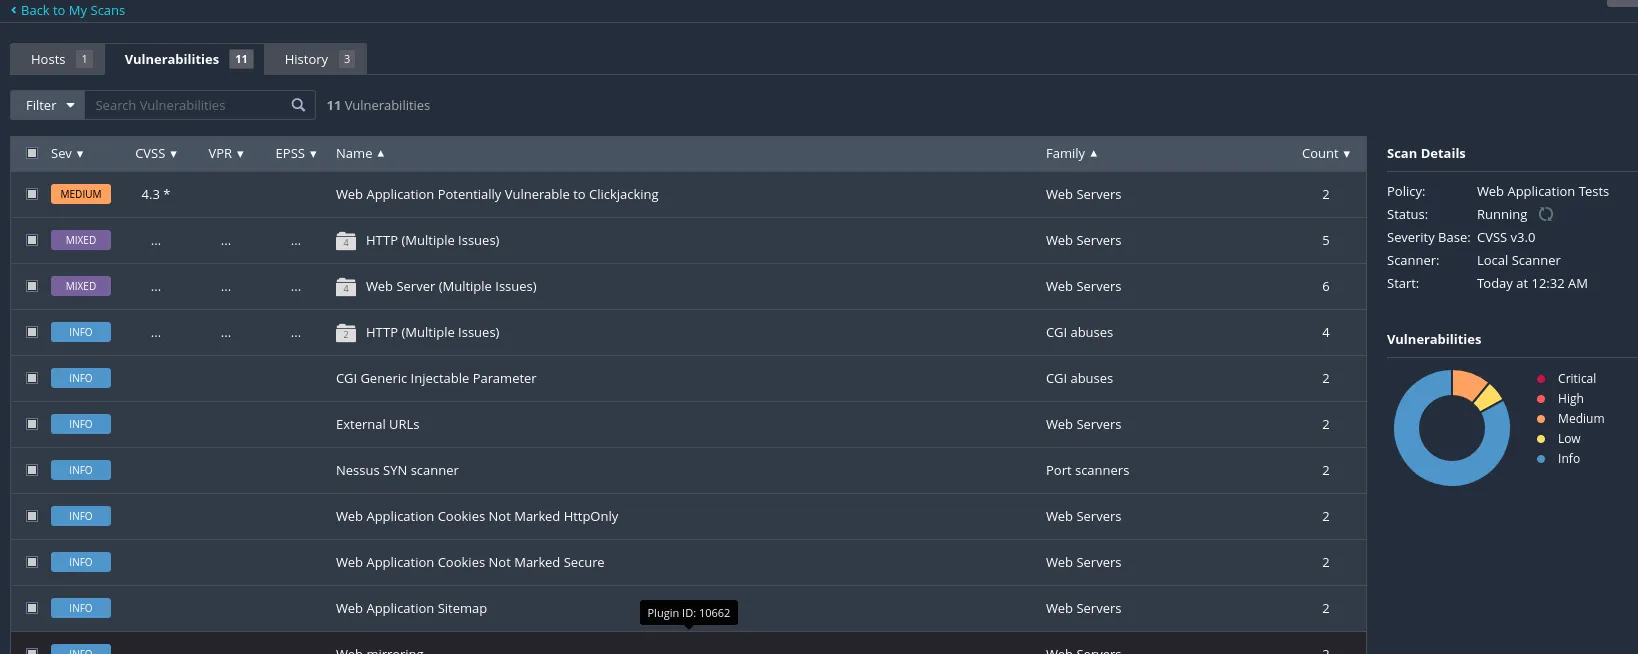Click the MEDIUM severity badge

coord(81,194)
